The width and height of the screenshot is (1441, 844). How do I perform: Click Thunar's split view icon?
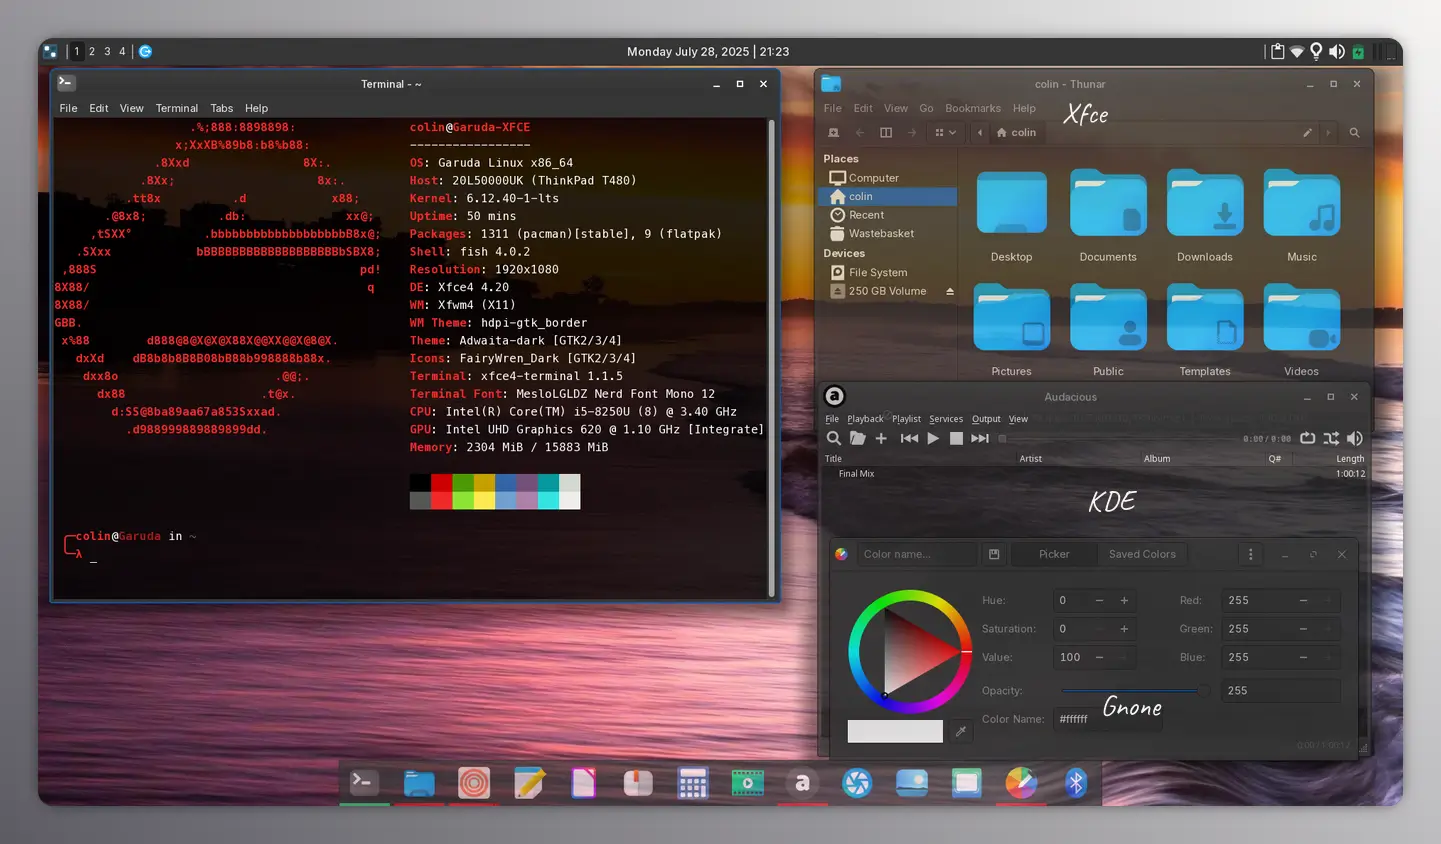click(886, 132)
